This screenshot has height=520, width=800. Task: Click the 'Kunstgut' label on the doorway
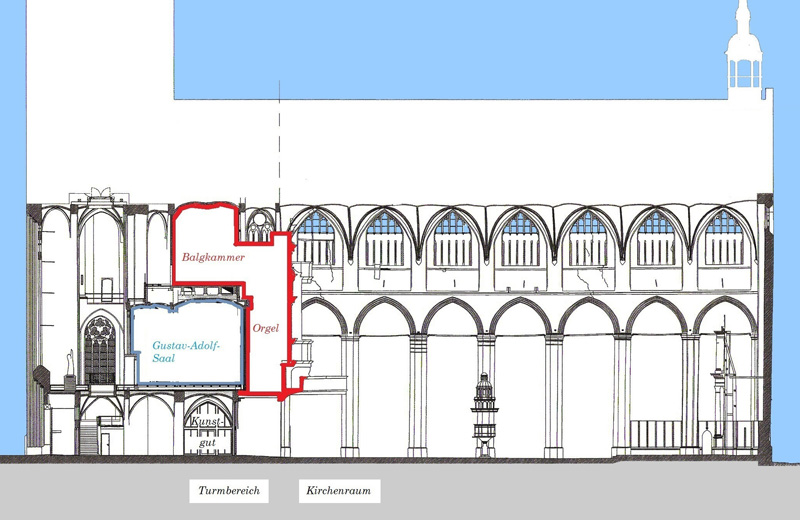[x=208, y=432]
